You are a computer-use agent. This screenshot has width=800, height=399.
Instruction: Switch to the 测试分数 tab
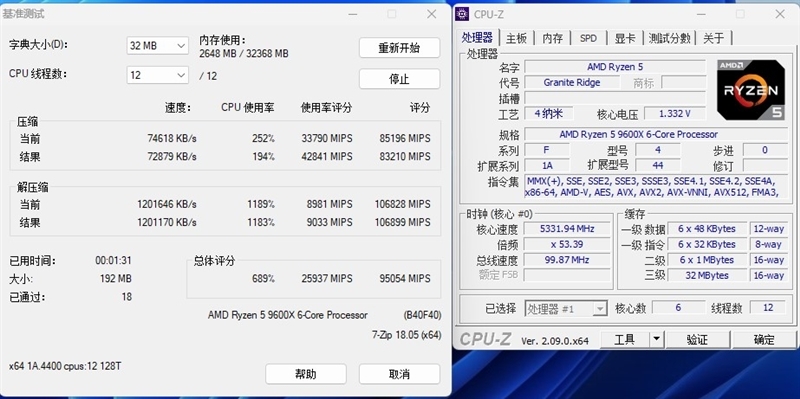tap(669, 38)
